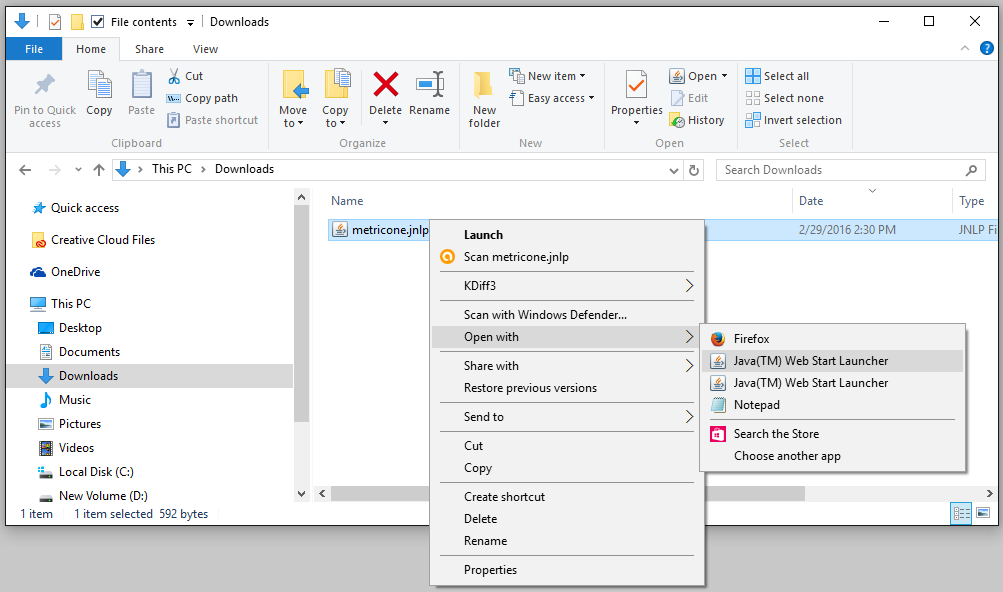Viewport: 1003px width, 592px height.
Task: Click the Edit button in Open group
Action: click(x=689, y=98)
